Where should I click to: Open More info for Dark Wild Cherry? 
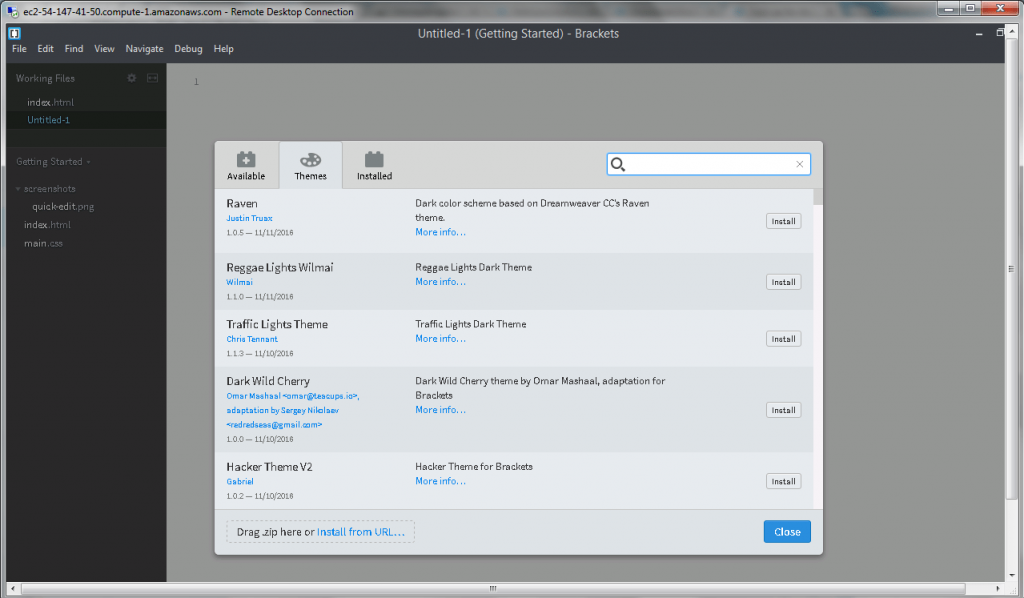[x=439, y=409]
